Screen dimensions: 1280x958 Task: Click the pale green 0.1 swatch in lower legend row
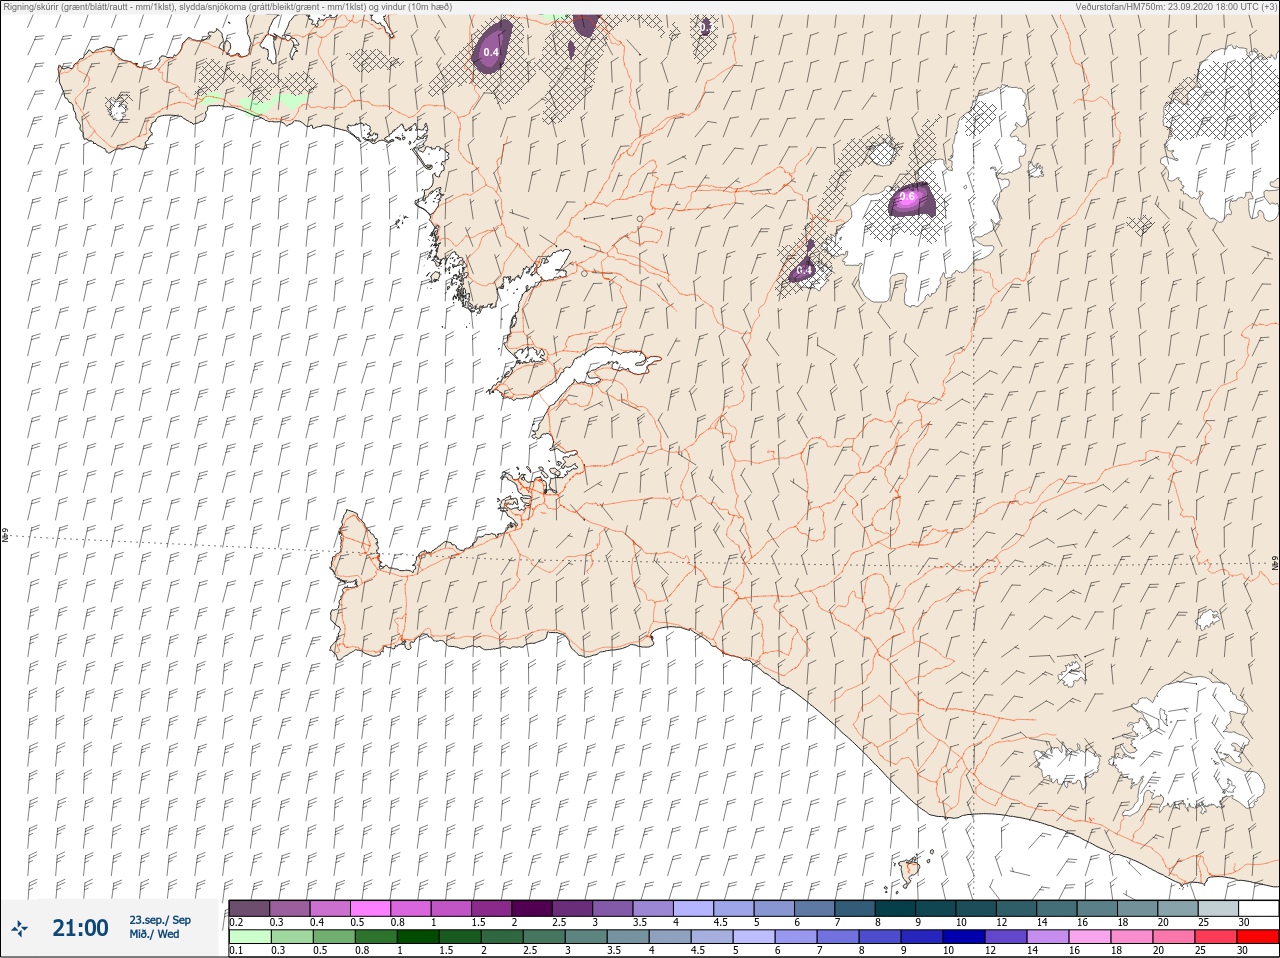(250, 937)
